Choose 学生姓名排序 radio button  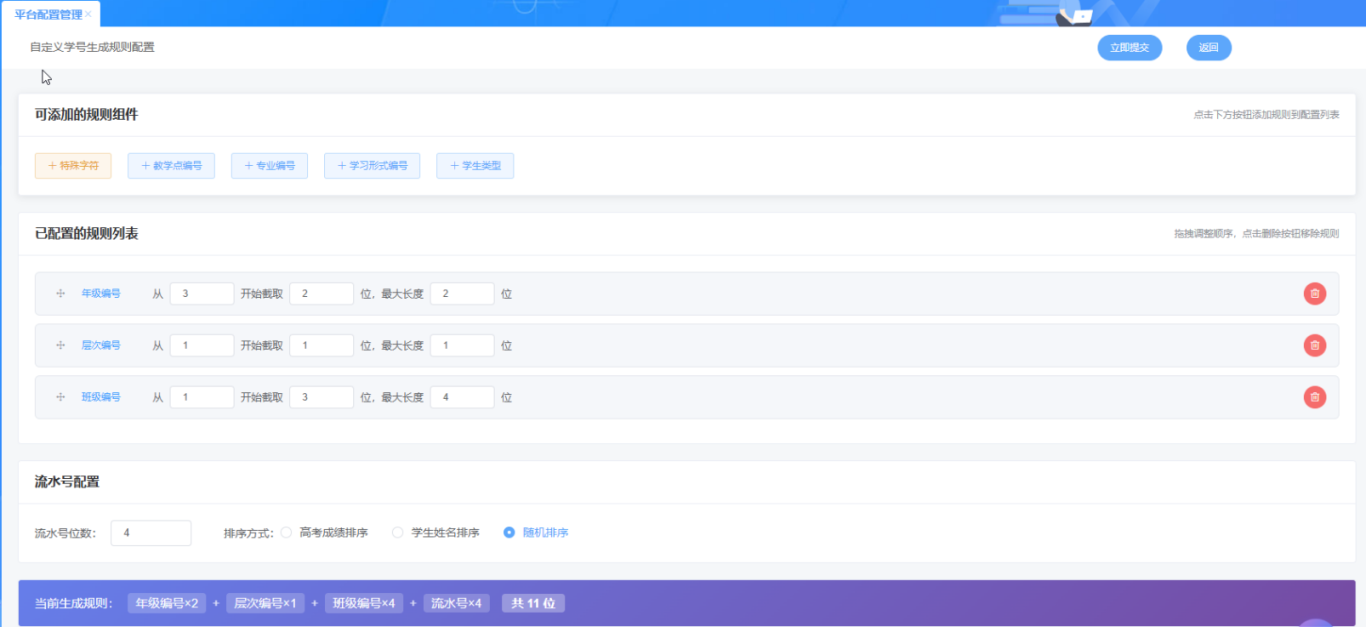coord(398,533)
